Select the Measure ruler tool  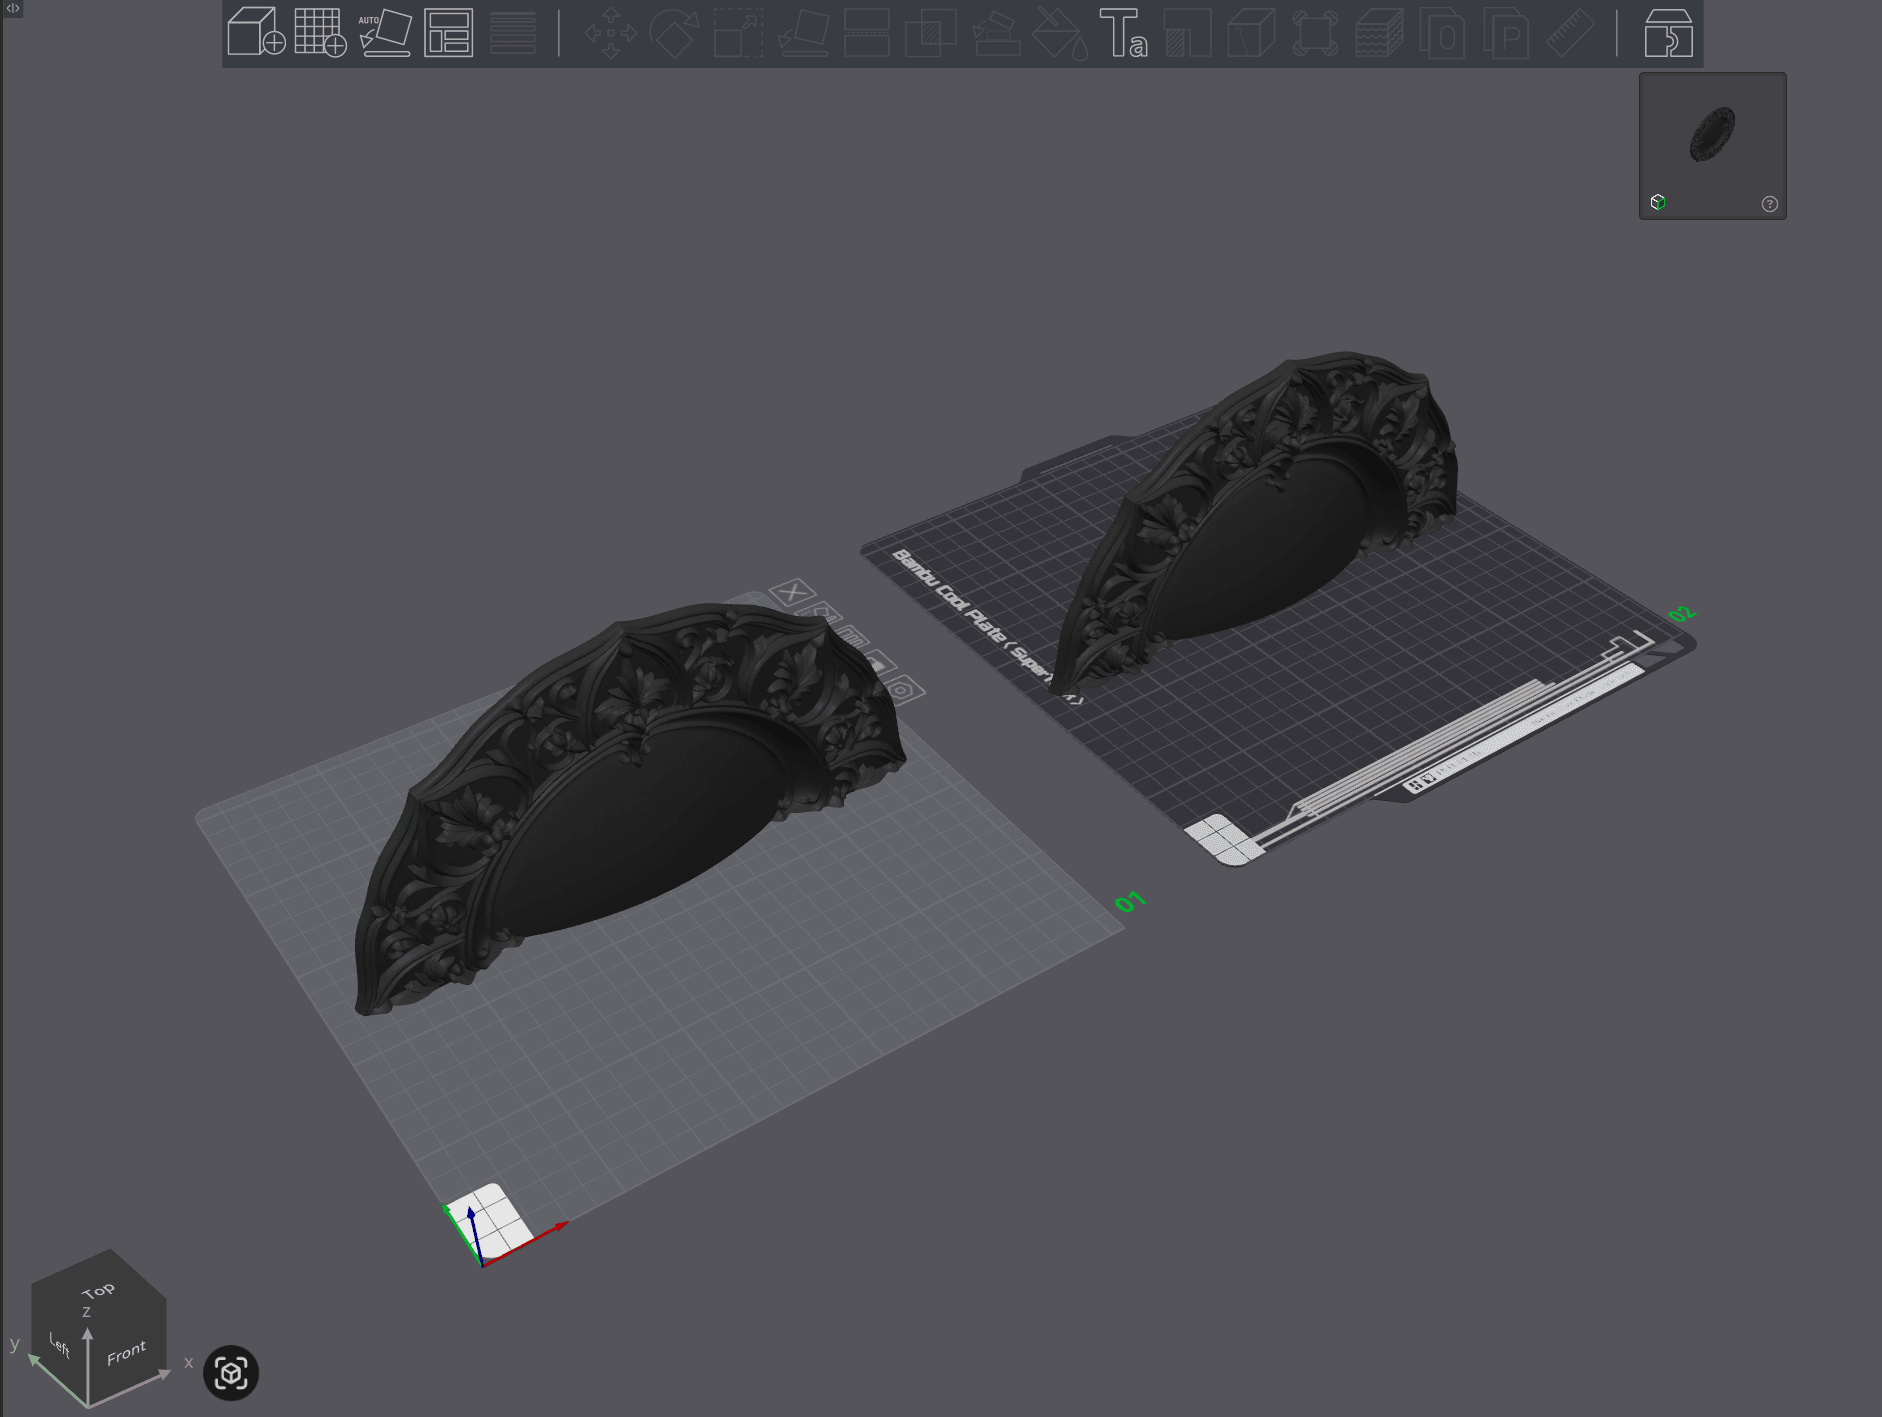click(1571, 32)
